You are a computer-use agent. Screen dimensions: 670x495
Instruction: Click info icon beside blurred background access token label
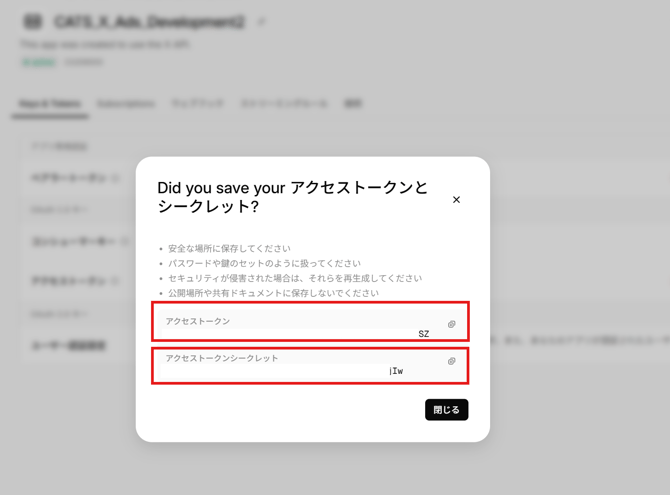click(115, 281)
